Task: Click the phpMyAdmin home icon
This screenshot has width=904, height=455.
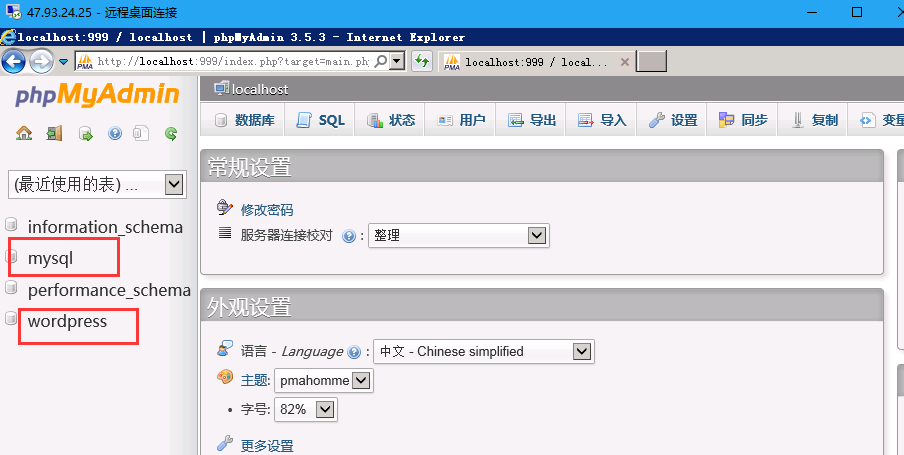Action: [x=24, y=133]
